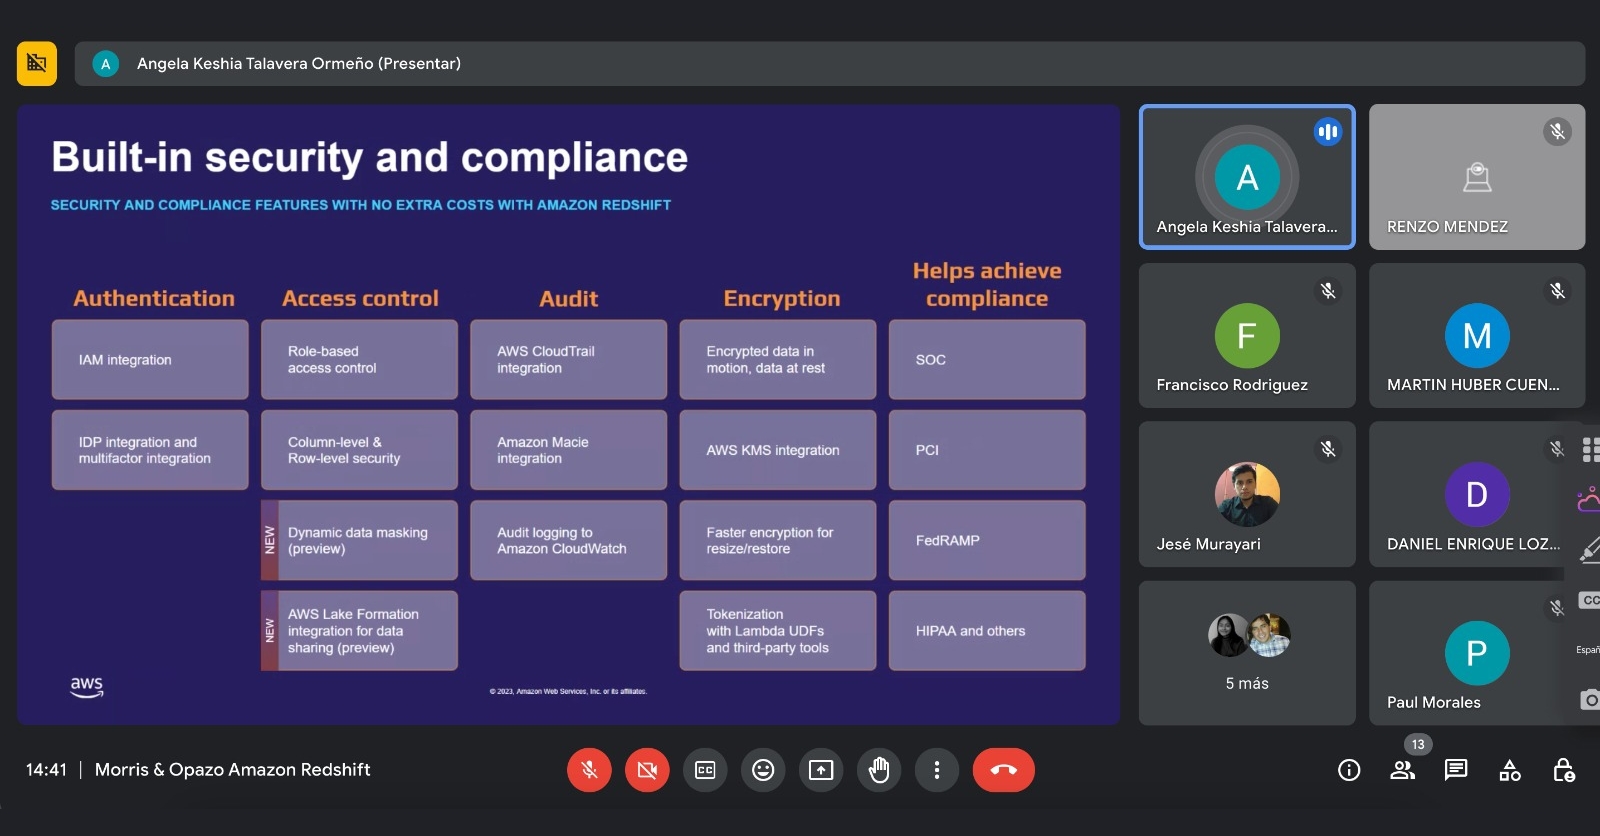The image size is (1600, 836).
Task: Open the three-dot more options menu
Action: click(x=937, y=770)
